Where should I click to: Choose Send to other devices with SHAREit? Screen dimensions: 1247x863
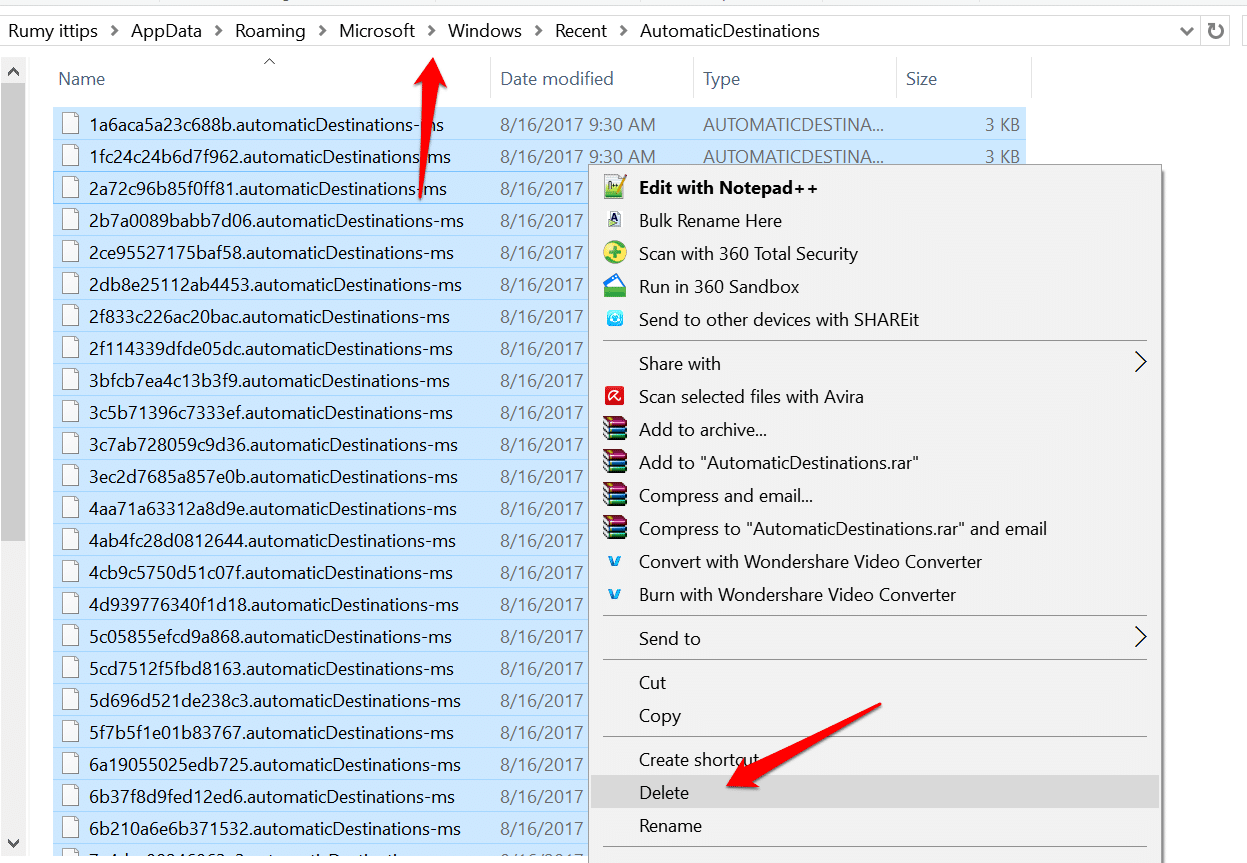[875, 319]
